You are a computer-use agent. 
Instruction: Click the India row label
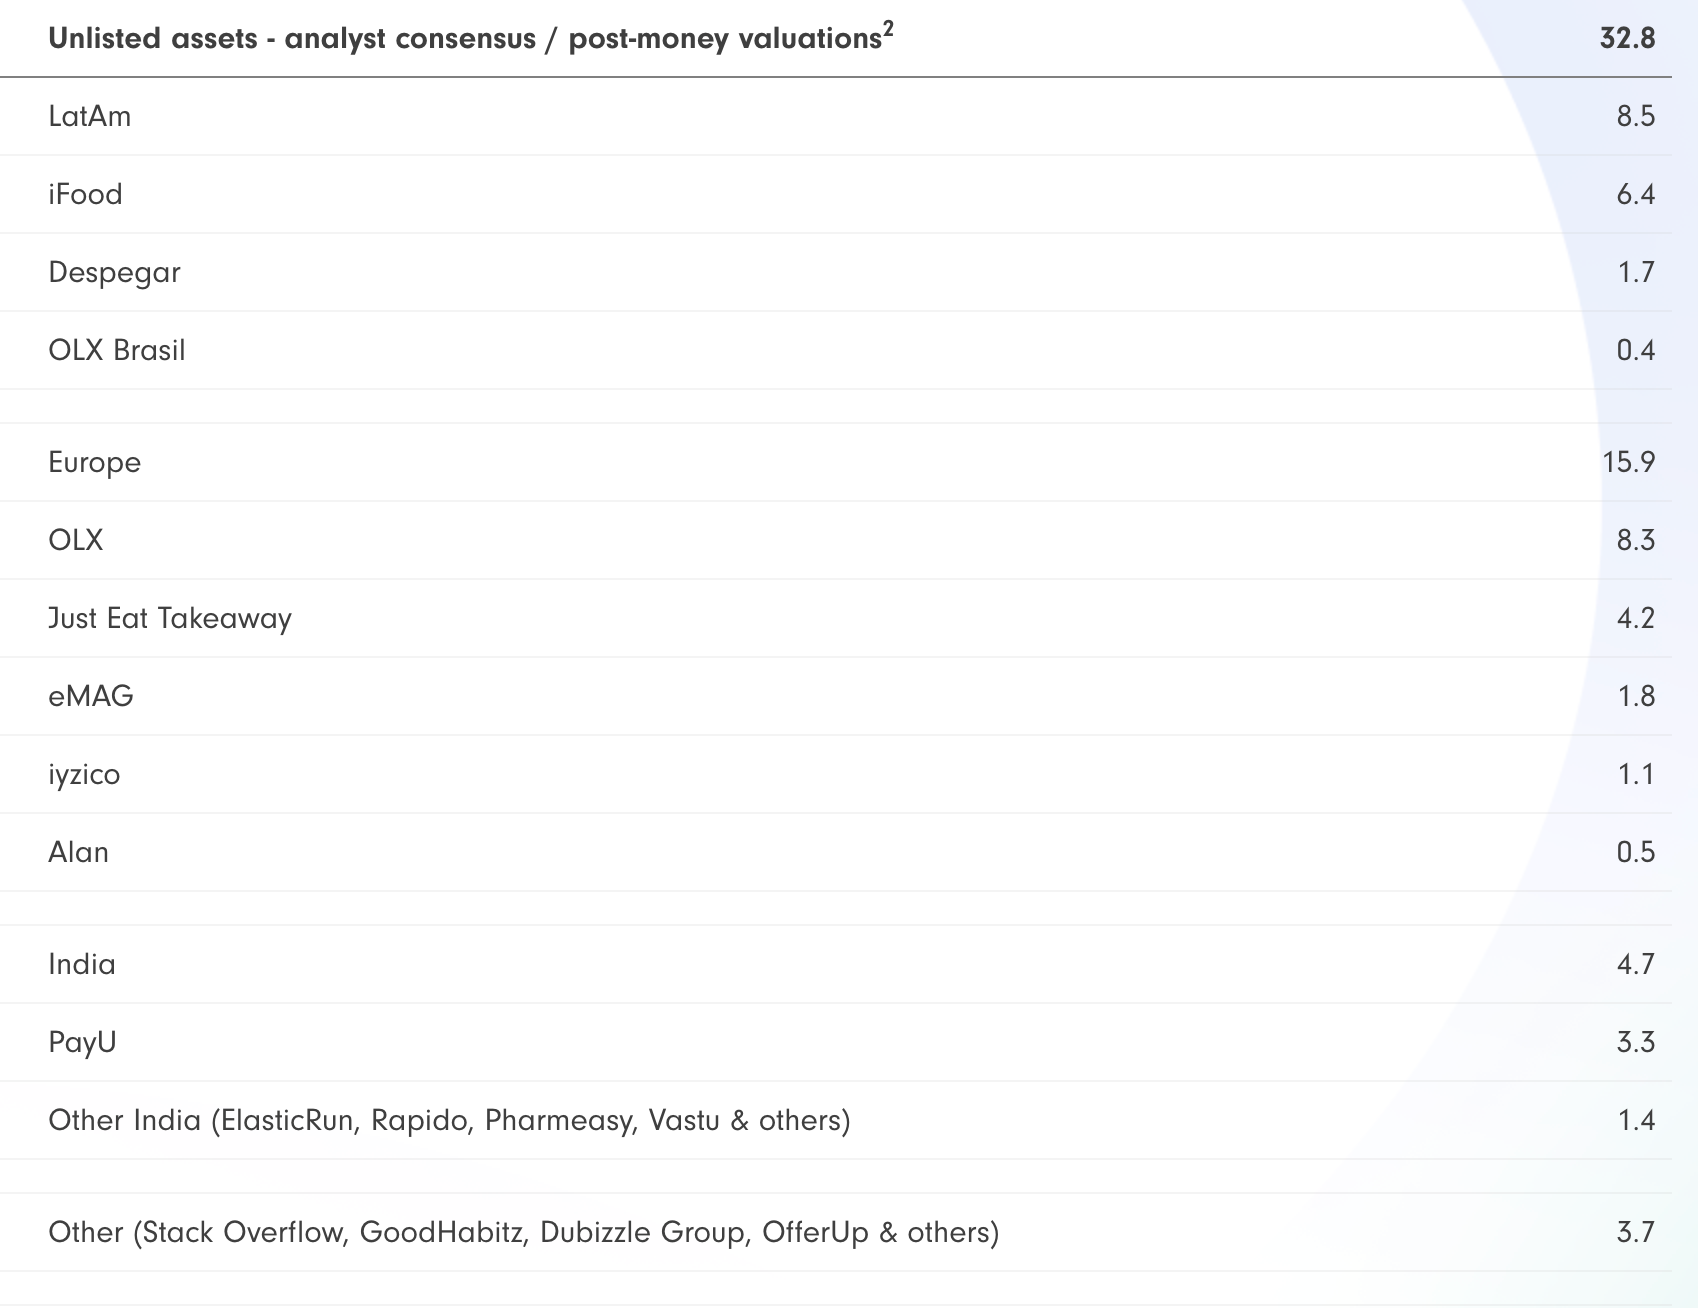pyautogui.click(x=82, y=964)
